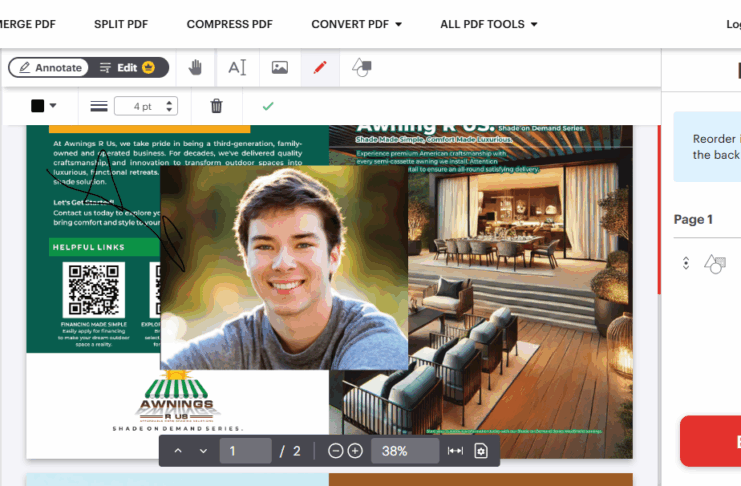The image size is (741, 486).
Task: Confirm drawing with green checkmark
Action: (267, 106)
